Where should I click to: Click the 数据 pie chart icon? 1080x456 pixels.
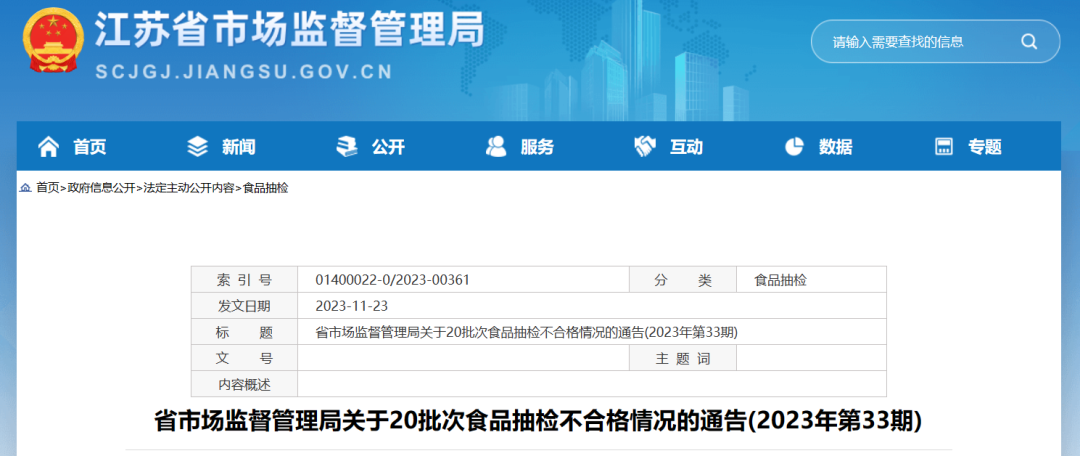[794, 146]
